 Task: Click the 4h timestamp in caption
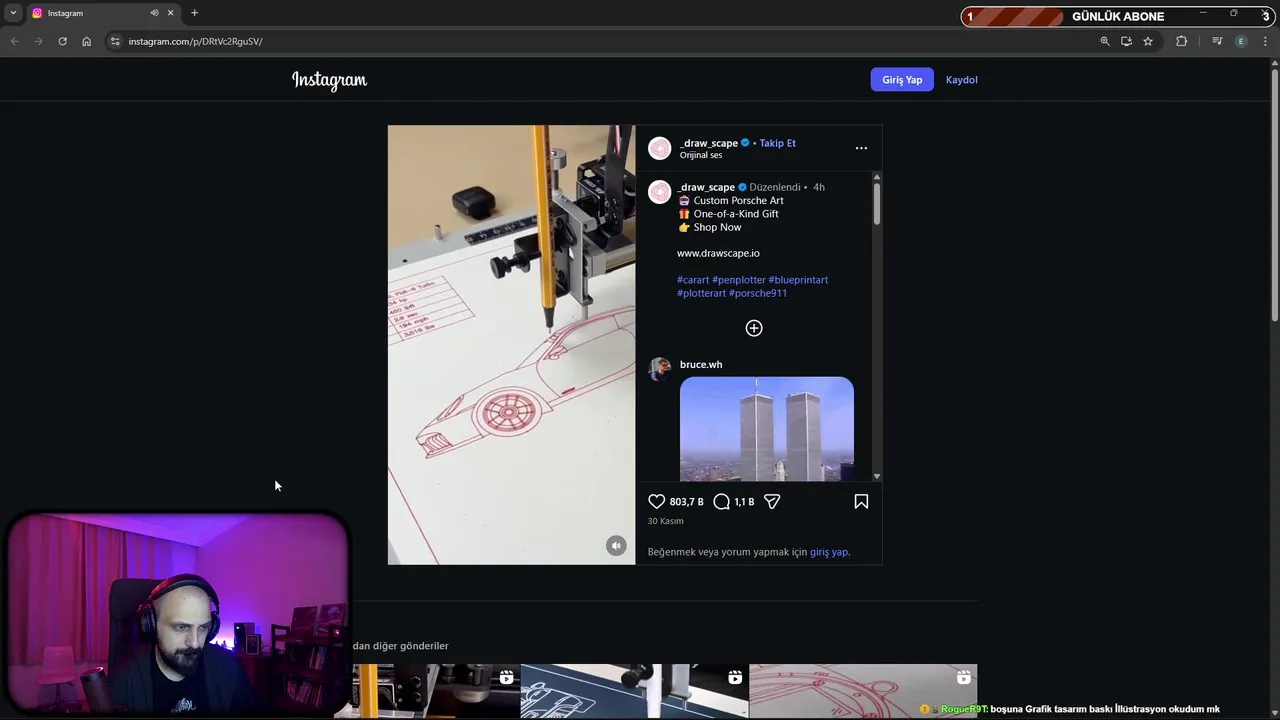(x=819, y=187)
